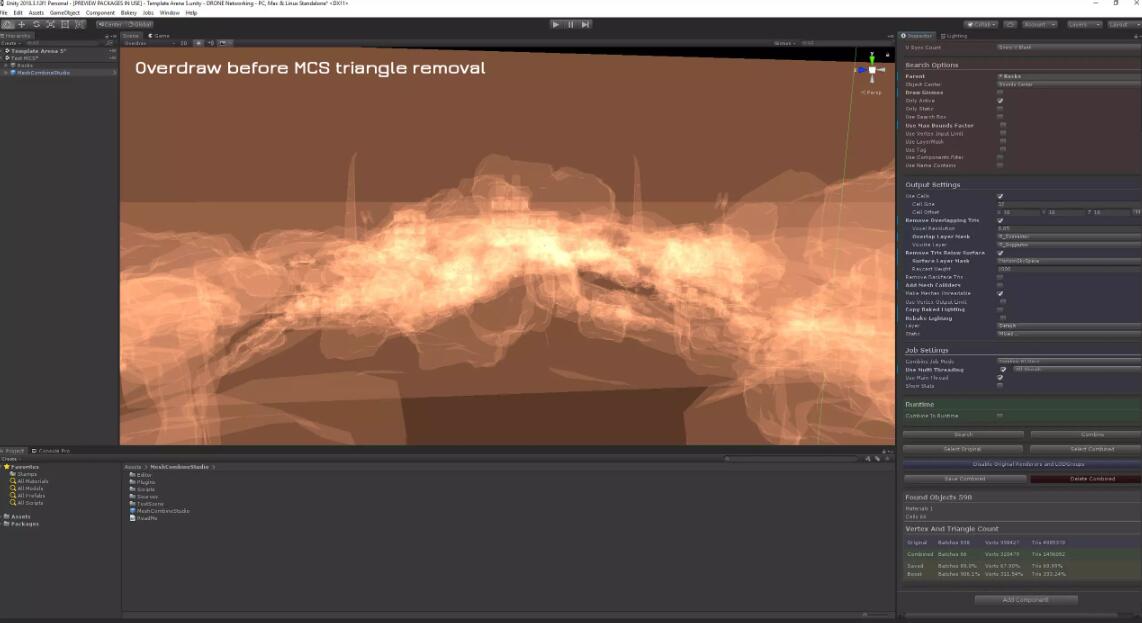Click the Cell Size input field
Viewport: 1142px width, 623px height.
coord(1067,204)
